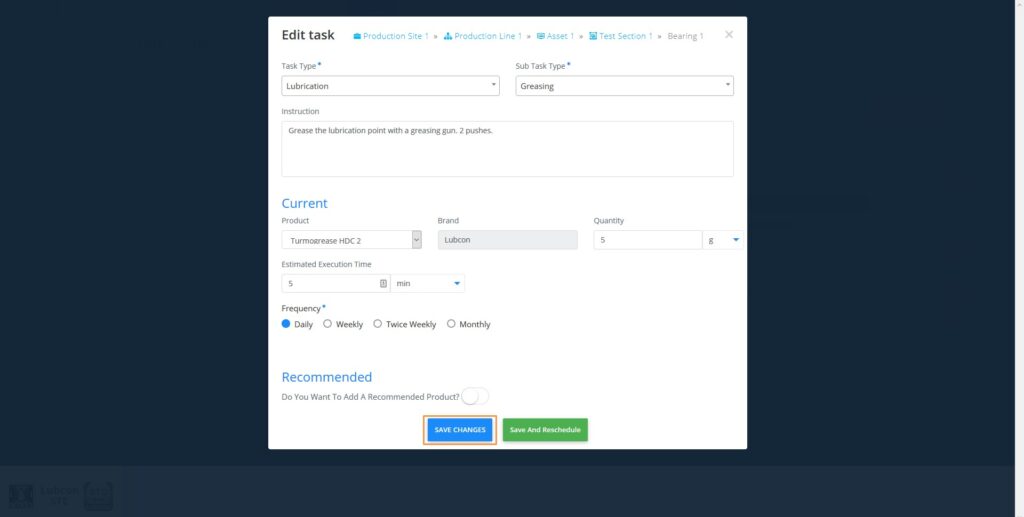This screenshot has height=517, width=1024.
Task: Click the green Save And Reschedule button
Action: pos(545,430)
